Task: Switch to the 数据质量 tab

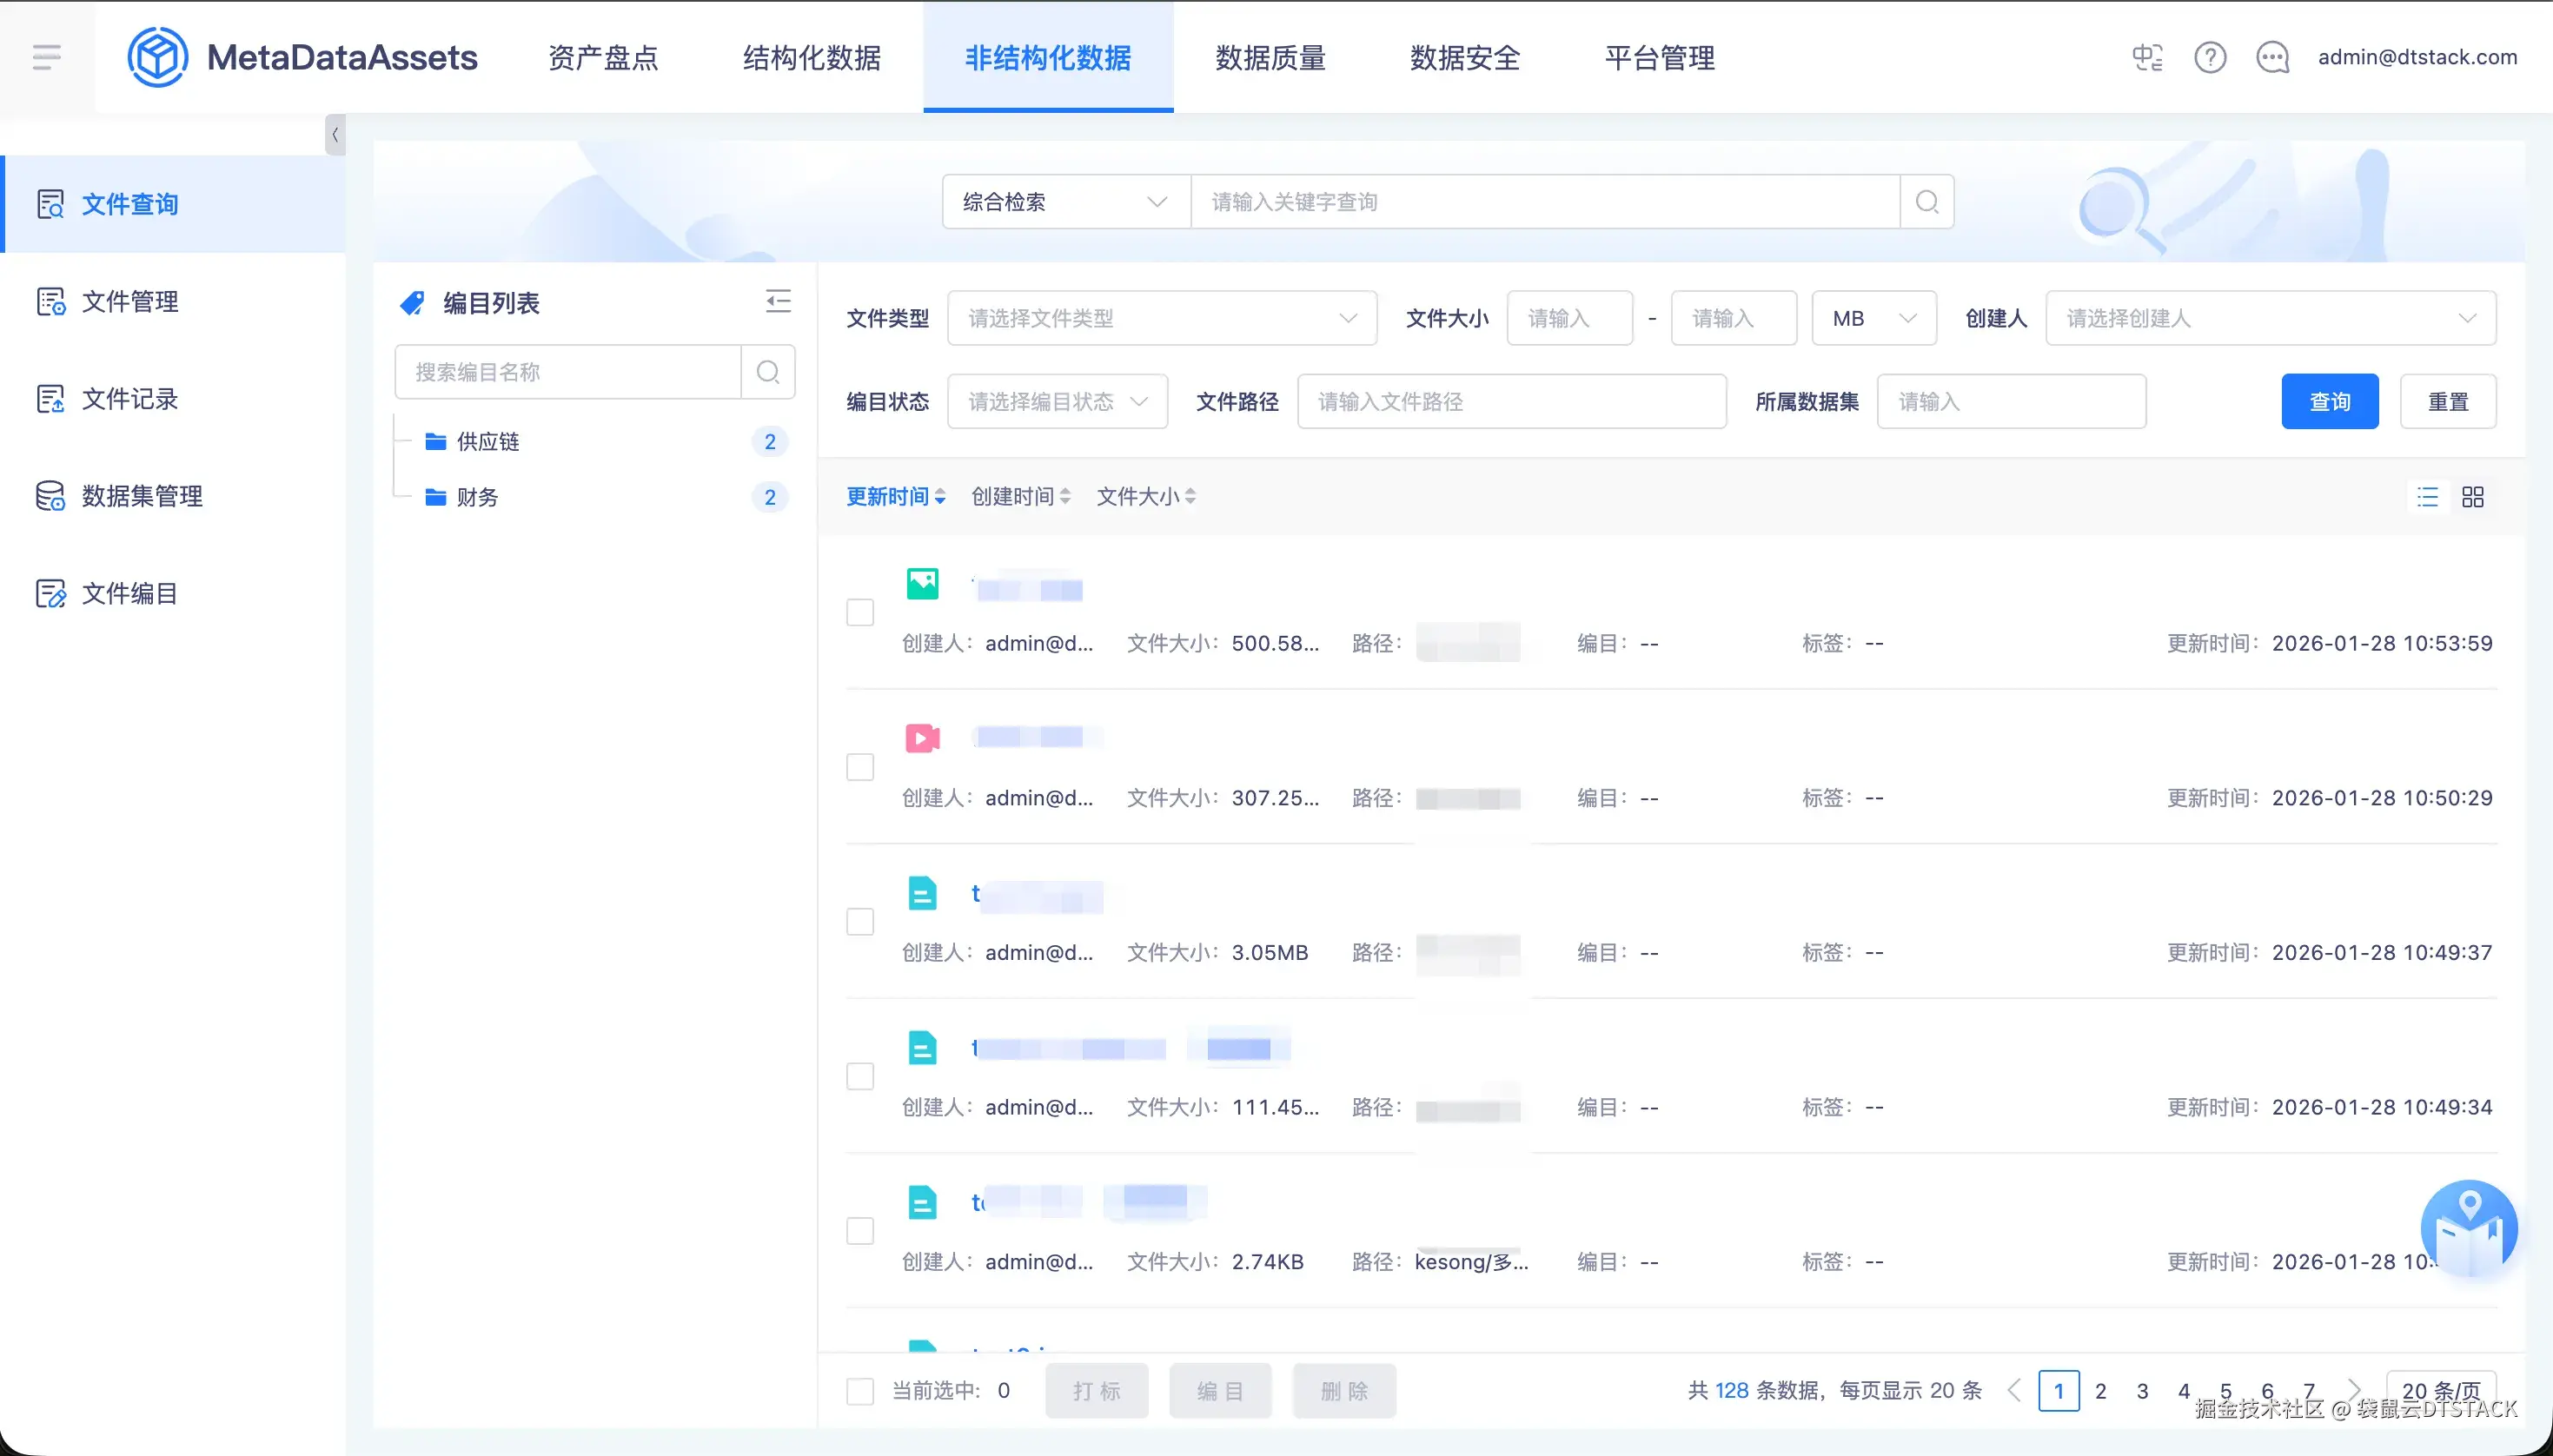Action: tap(1270, 57)
